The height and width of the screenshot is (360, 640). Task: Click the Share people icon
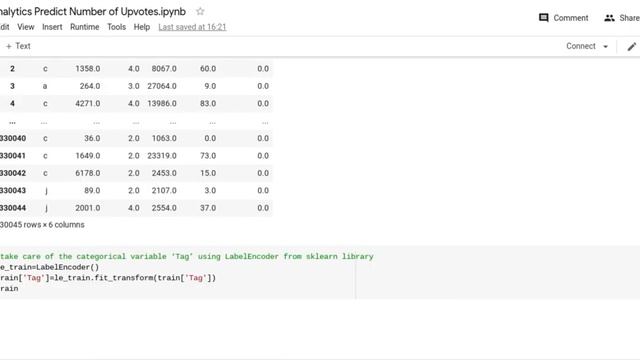(x=609, y=18)
